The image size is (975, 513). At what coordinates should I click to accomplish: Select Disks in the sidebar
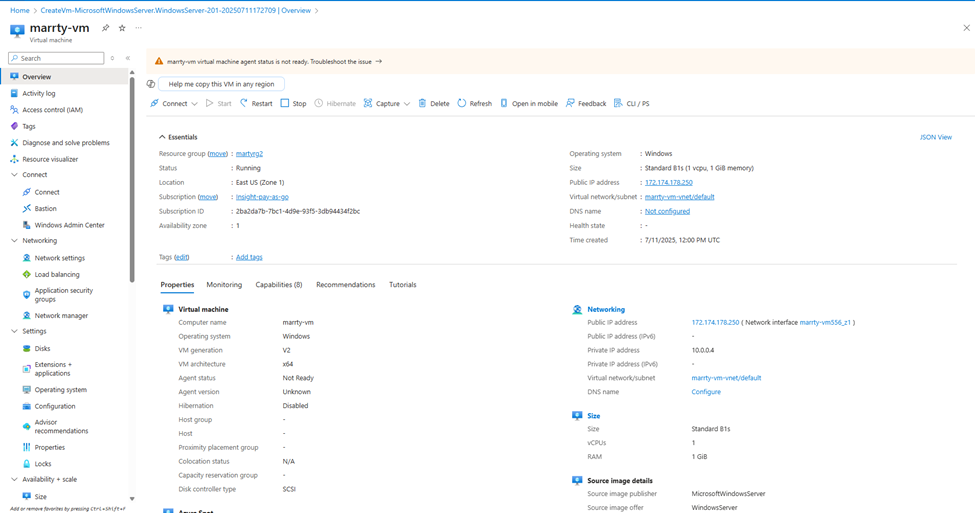coord(42,349)
